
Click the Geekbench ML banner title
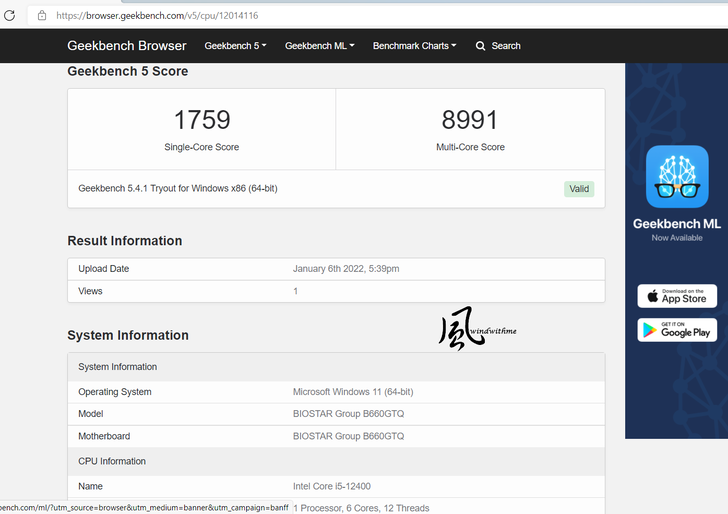click(x=677, y=224)
